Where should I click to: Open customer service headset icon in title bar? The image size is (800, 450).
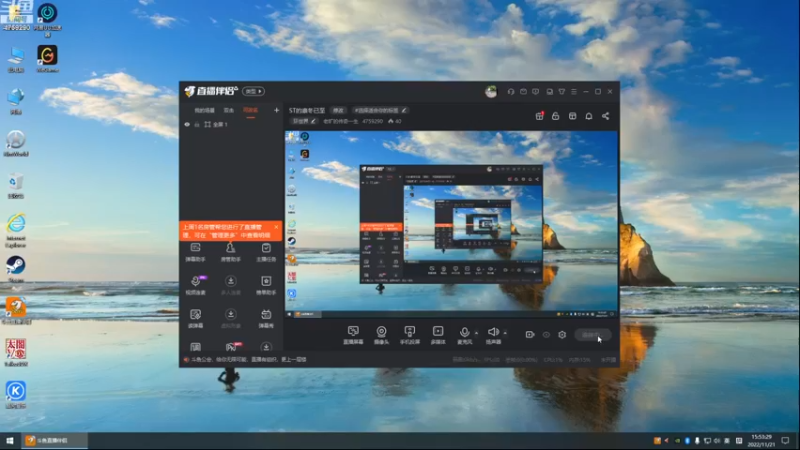[x=511, y=91]
